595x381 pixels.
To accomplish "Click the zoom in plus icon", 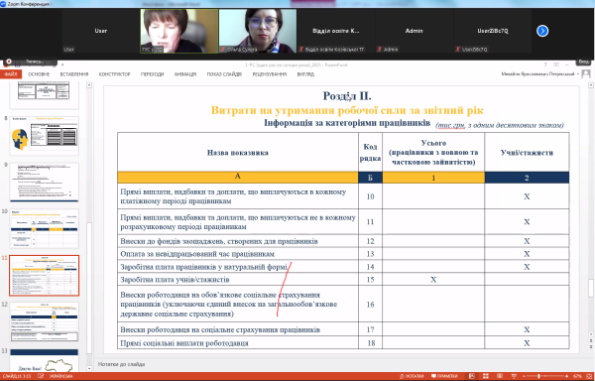I will point(566,376).
